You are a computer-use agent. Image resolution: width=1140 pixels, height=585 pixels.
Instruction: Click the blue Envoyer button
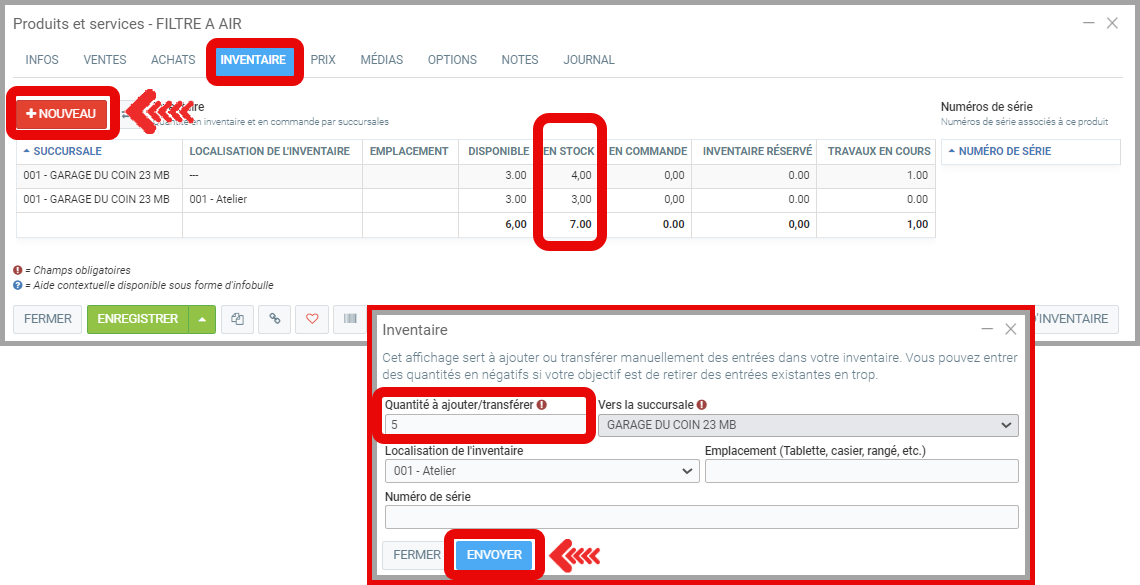tap(494, 555)
